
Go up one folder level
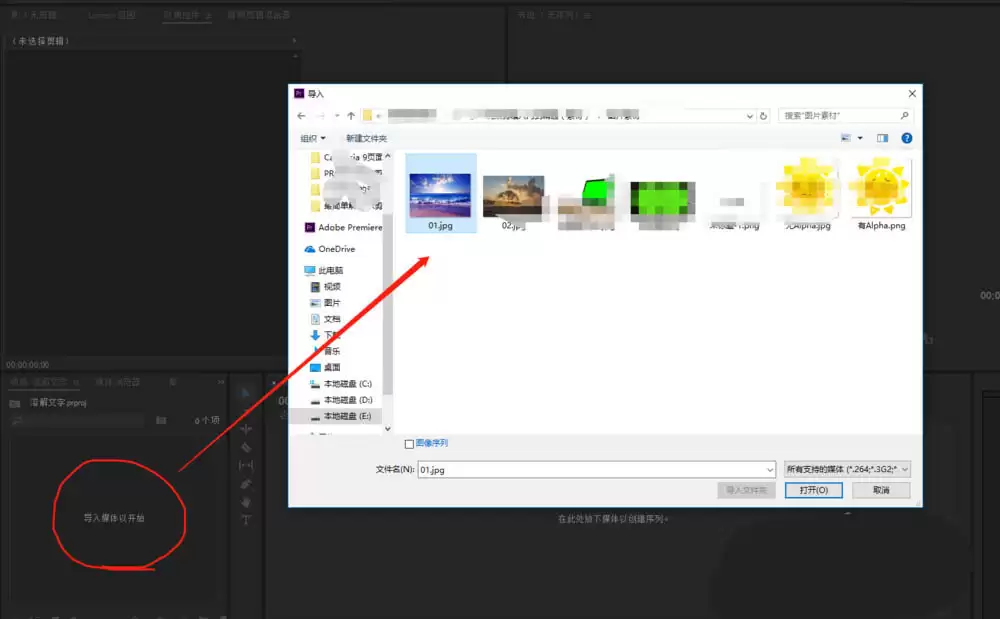tap(351, 116)
